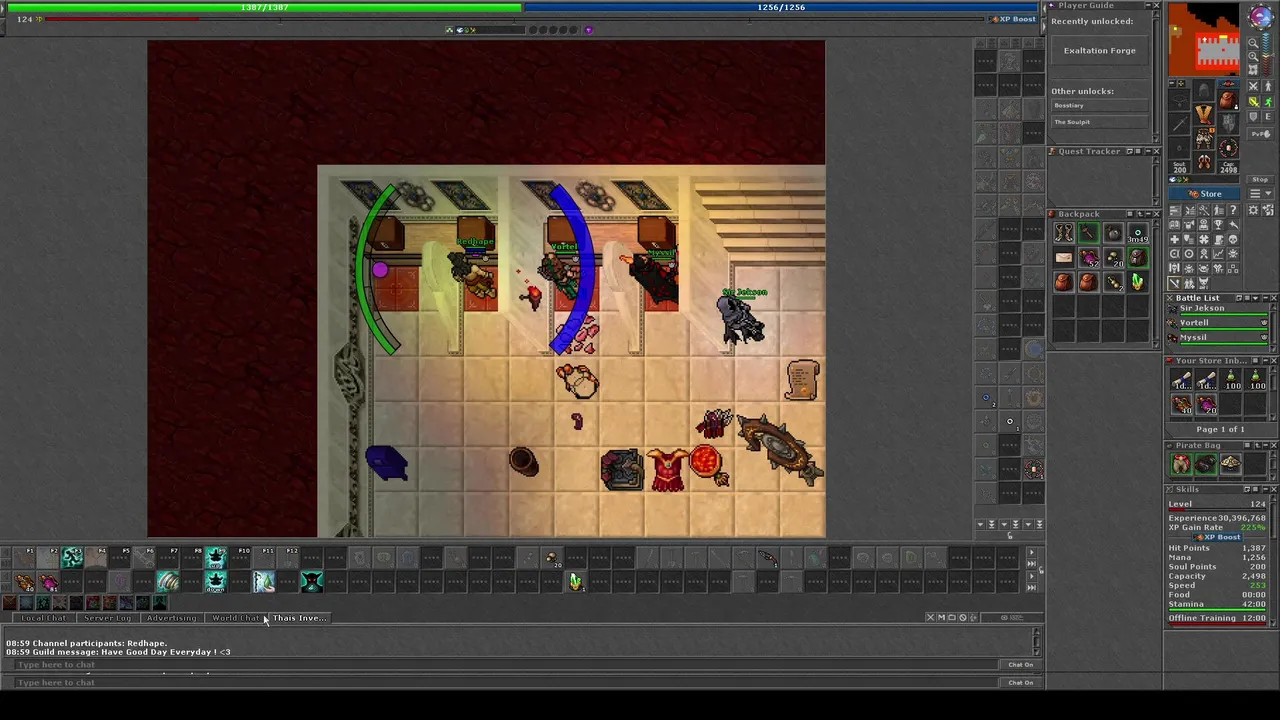Toggle expert mode E button
The image size is (1280, 720).
tap(1268, 117)
